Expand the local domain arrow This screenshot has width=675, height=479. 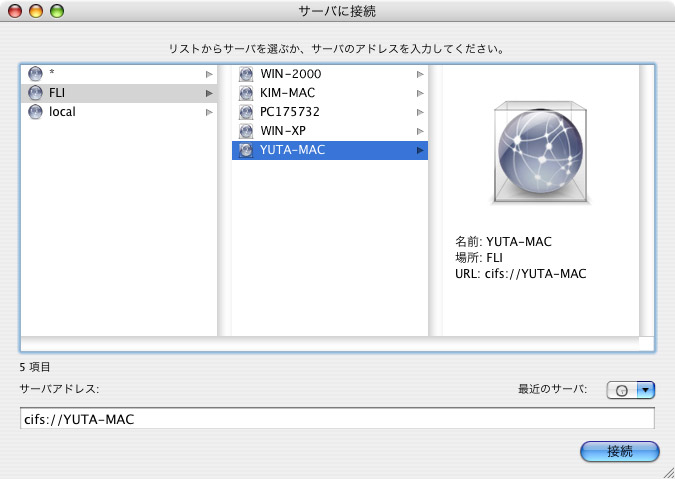[x=209, y=112]
